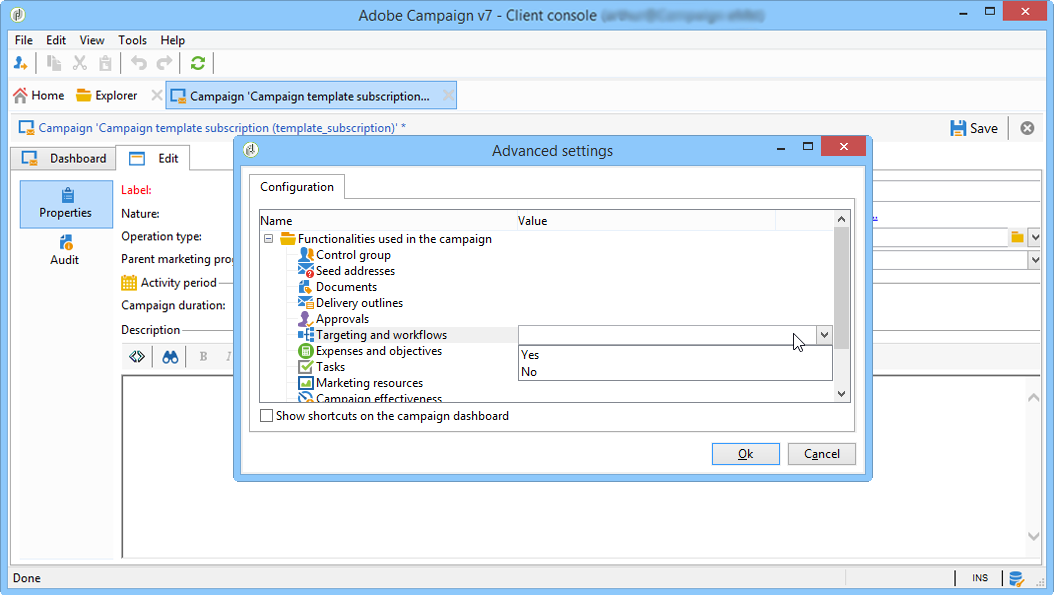Open the lower dropdown arrow at far right

point(1035,260)
